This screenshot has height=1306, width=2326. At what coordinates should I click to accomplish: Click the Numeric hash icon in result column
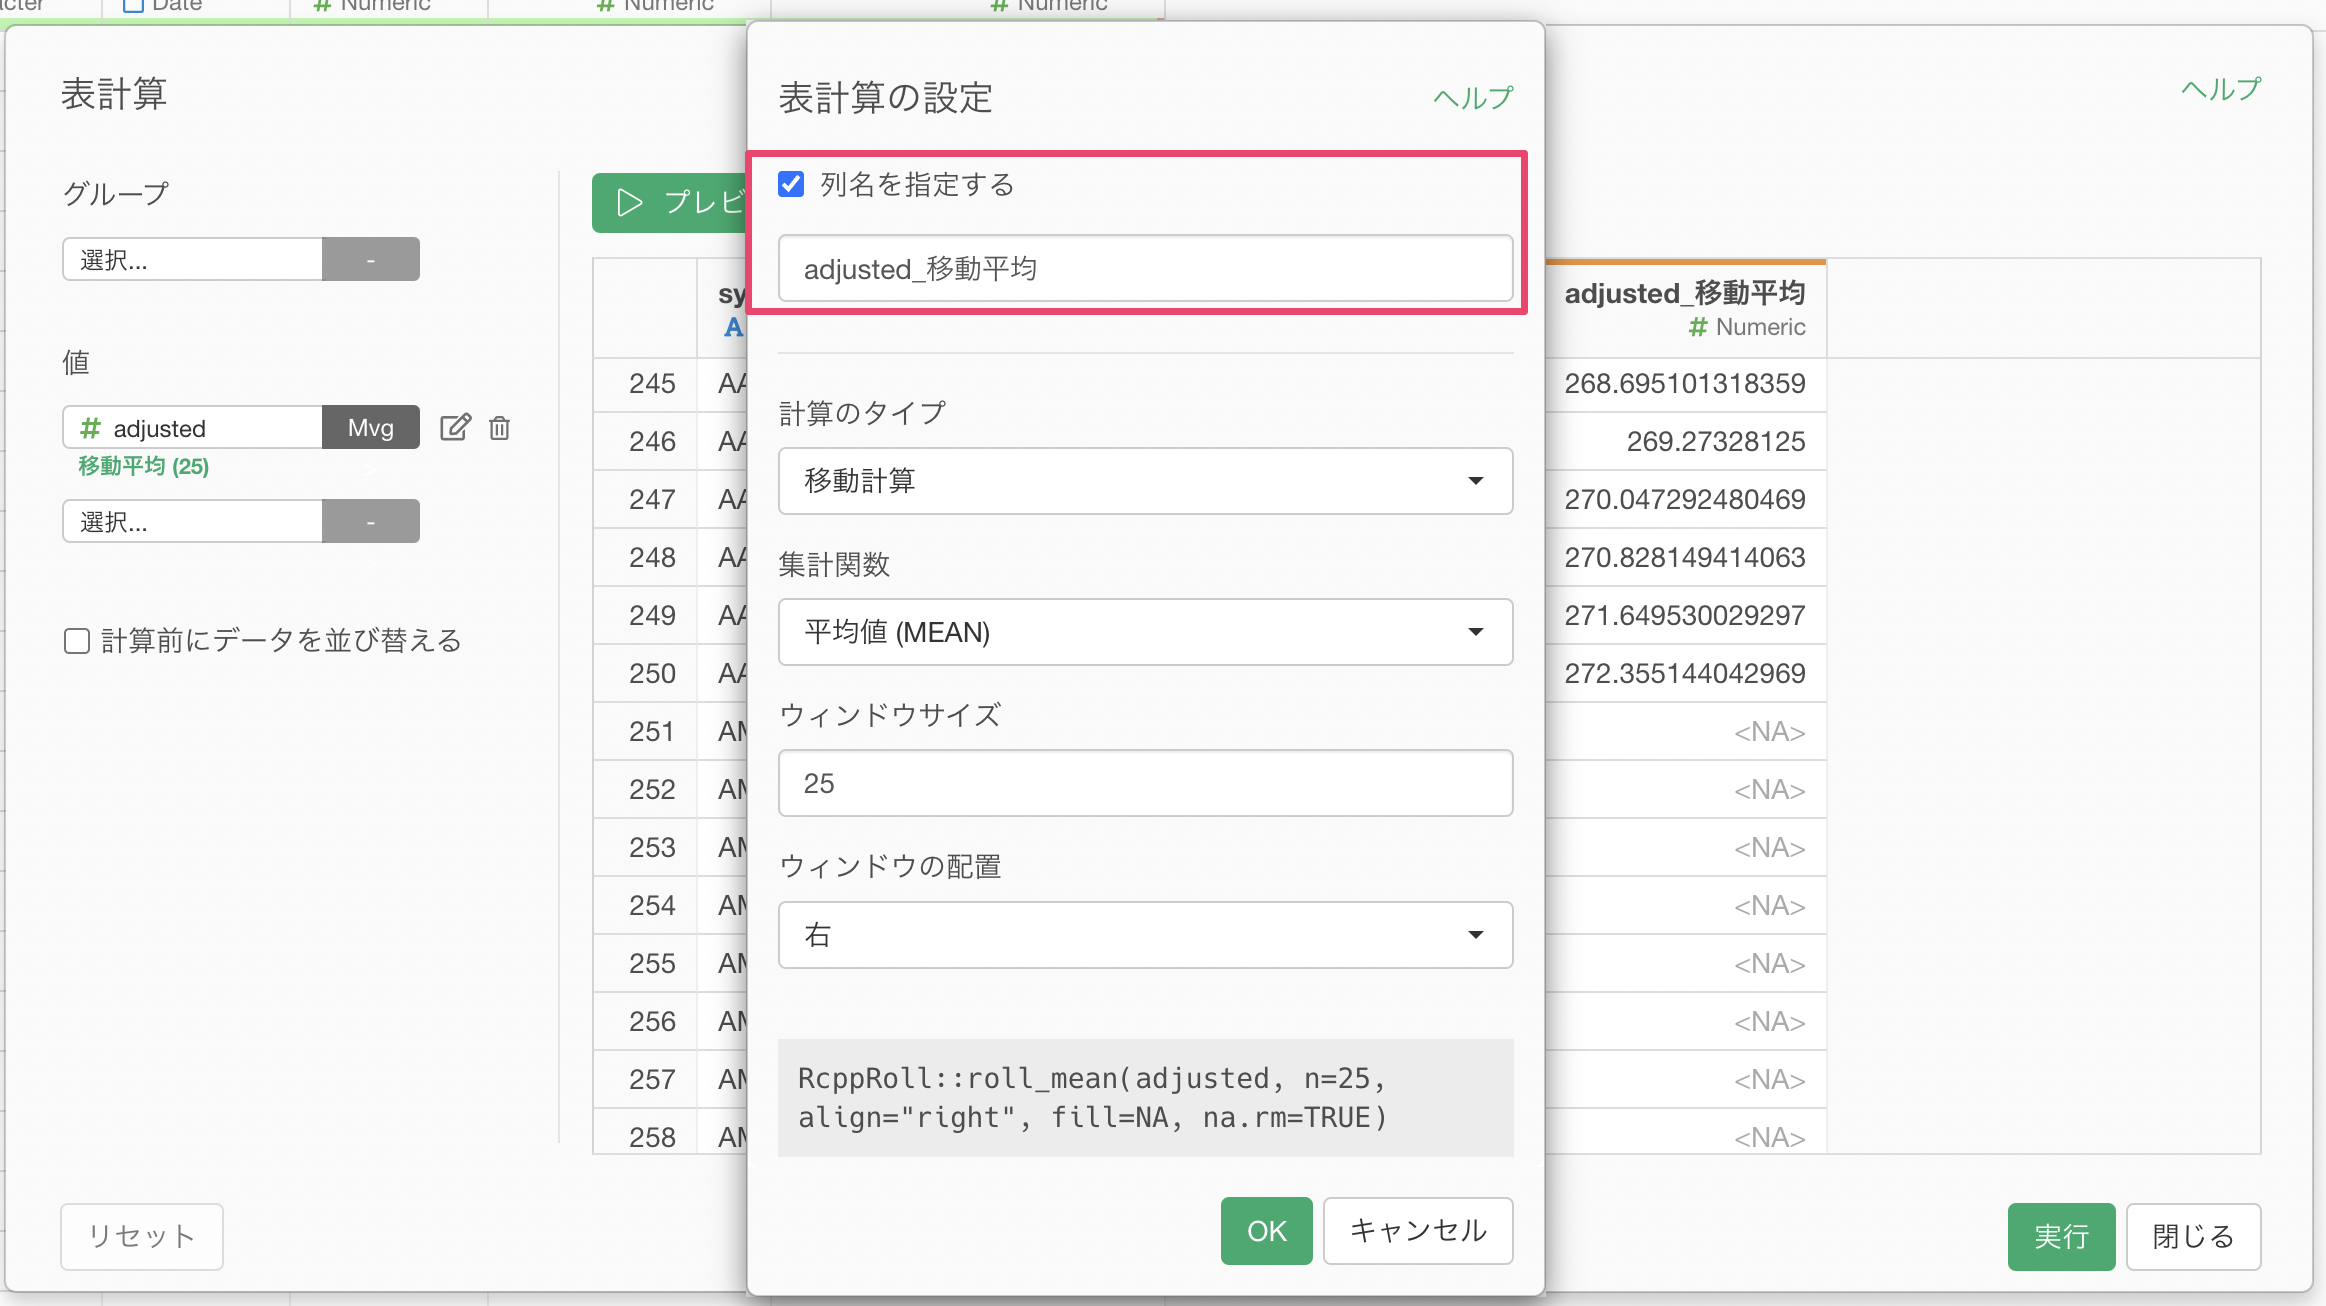(1697, 327)
